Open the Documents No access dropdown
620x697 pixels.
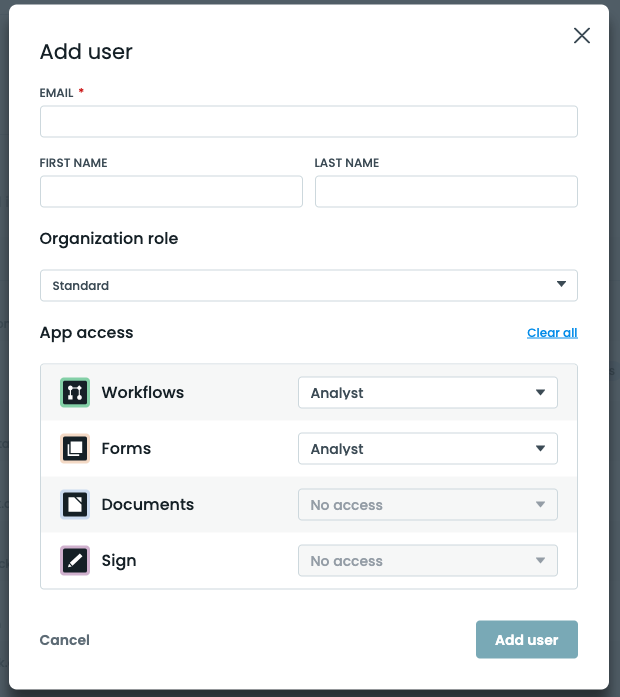427,505
